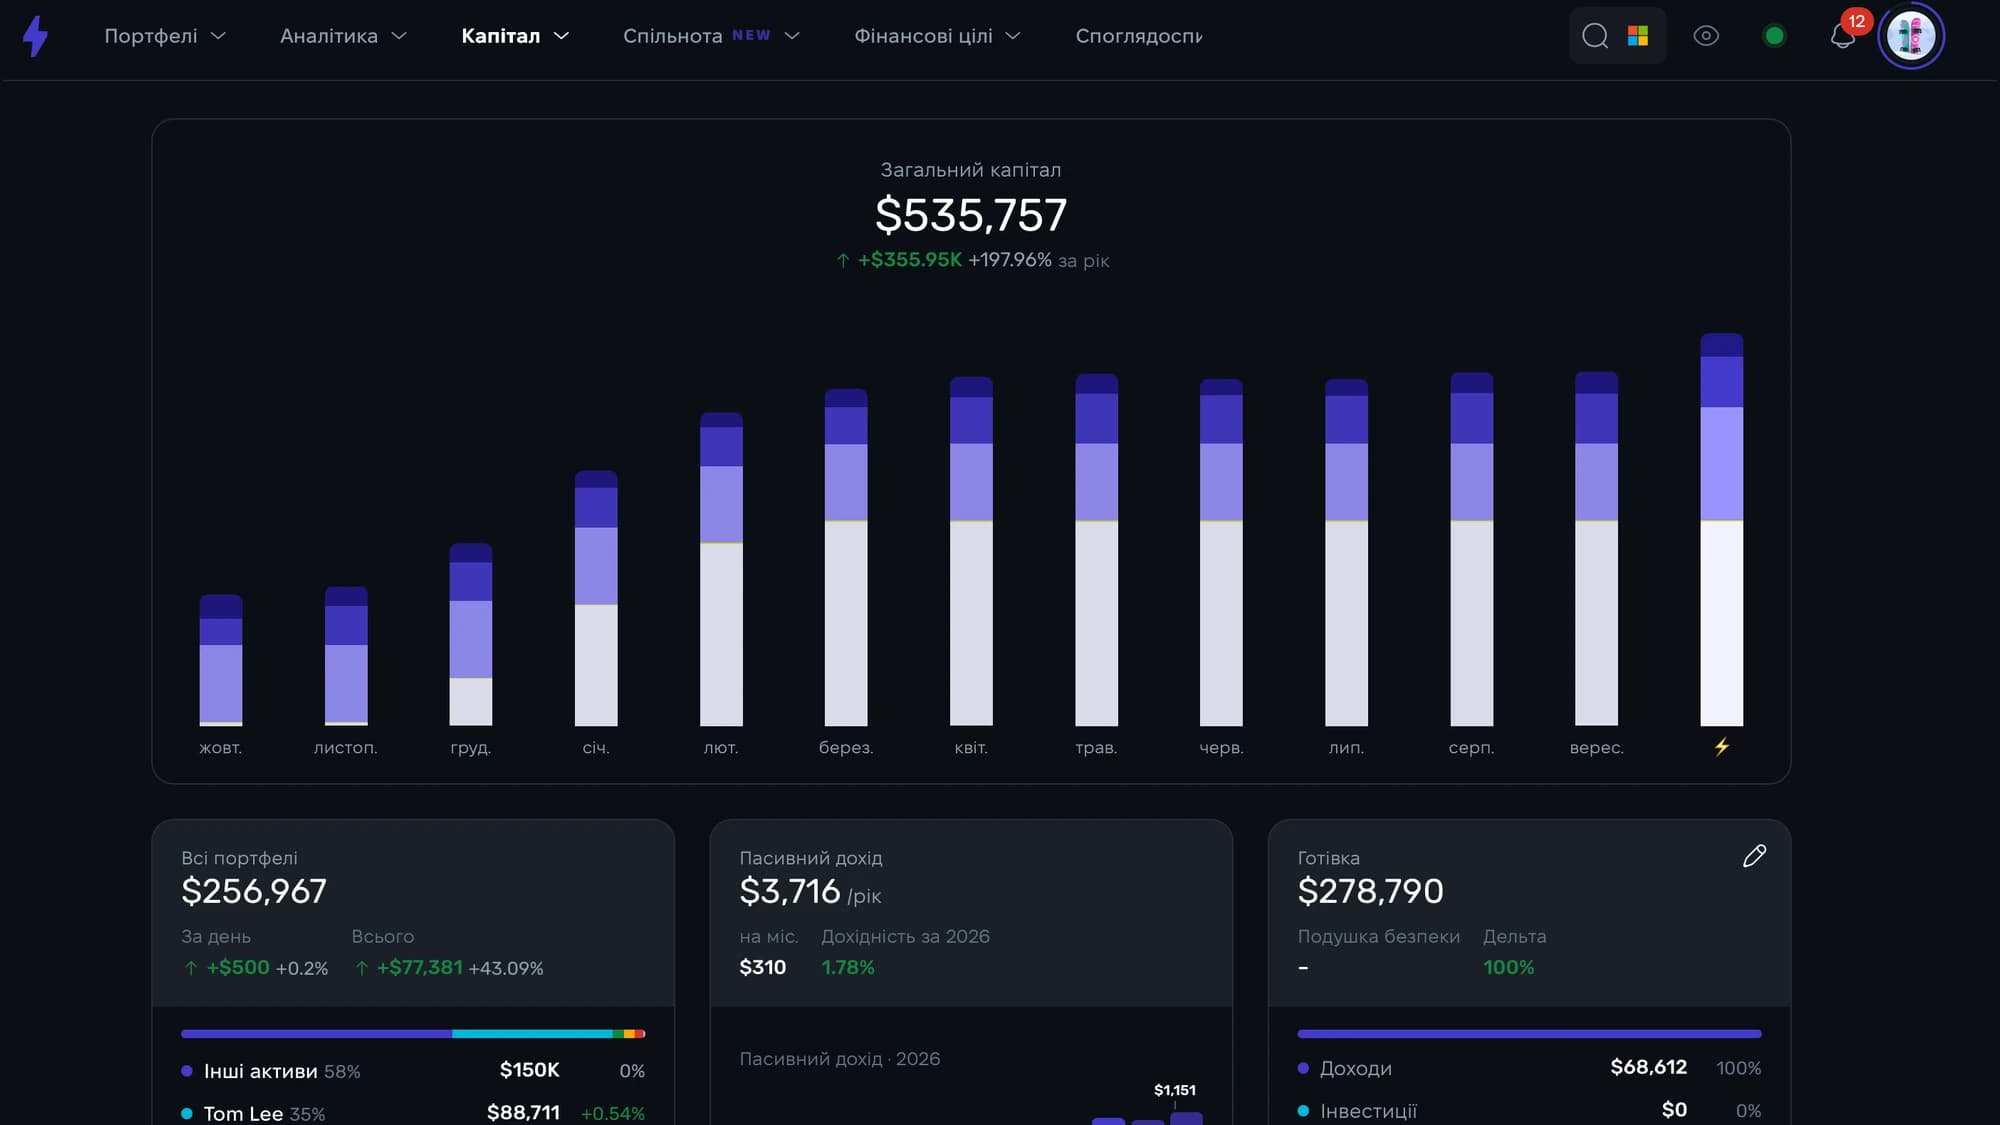The width and height of the screenshot is (2000, 1125).
Task: Select the Інші активи 58% row
Action: click(x=413, y=1071)
